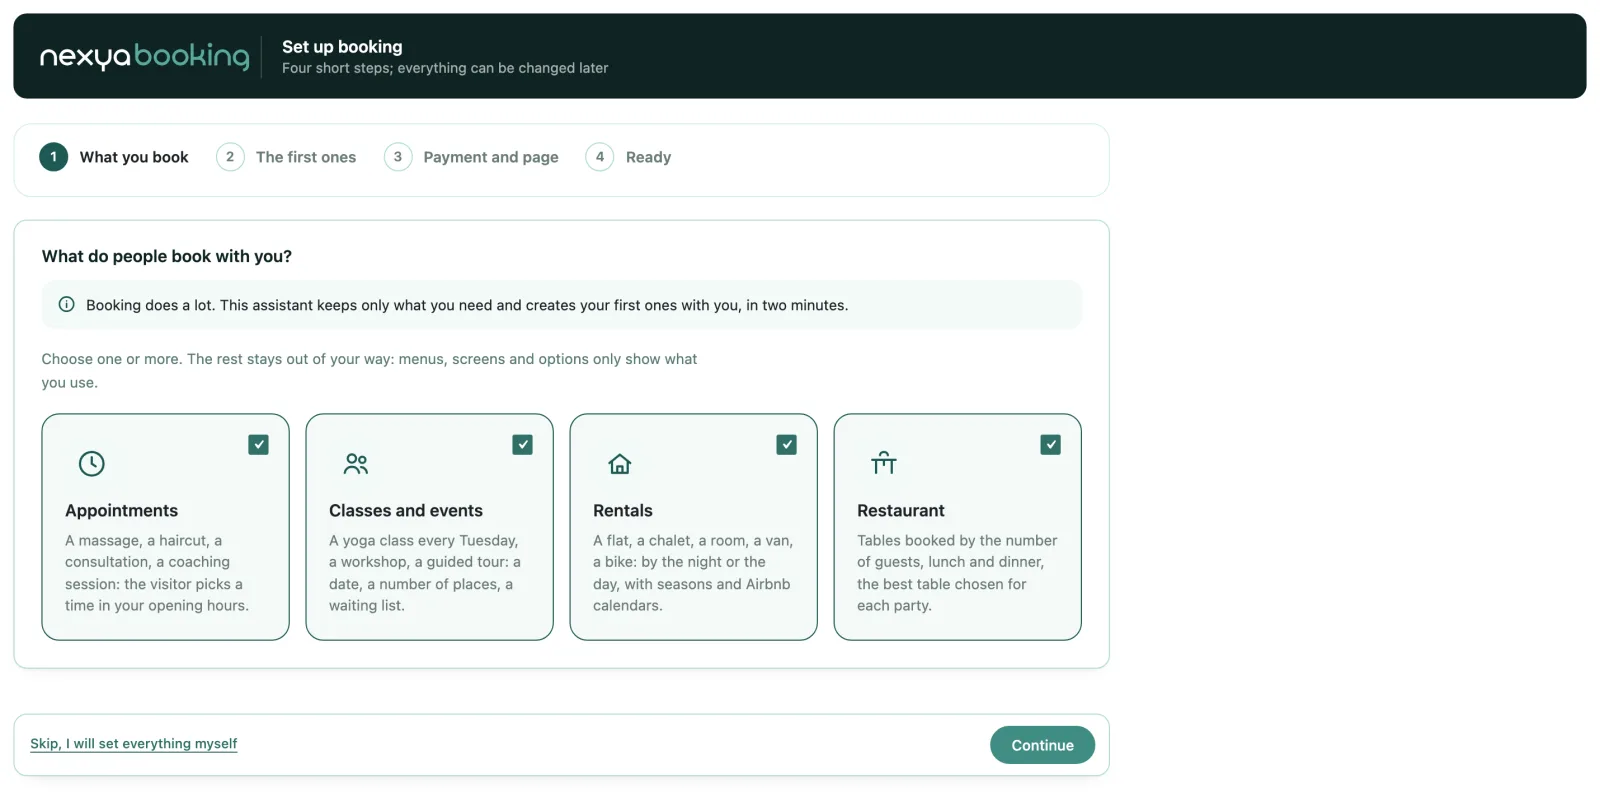Click the Restaurant card title
Image resolution: width=1600 pixels, height=811 pixels.
[900, 510]
